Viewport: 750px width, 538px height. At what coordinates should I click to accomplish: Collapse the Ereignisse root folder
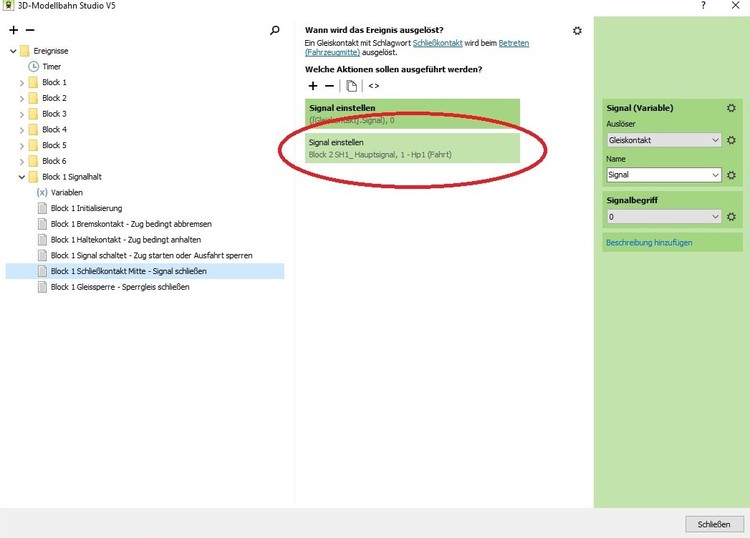(13, 51)
